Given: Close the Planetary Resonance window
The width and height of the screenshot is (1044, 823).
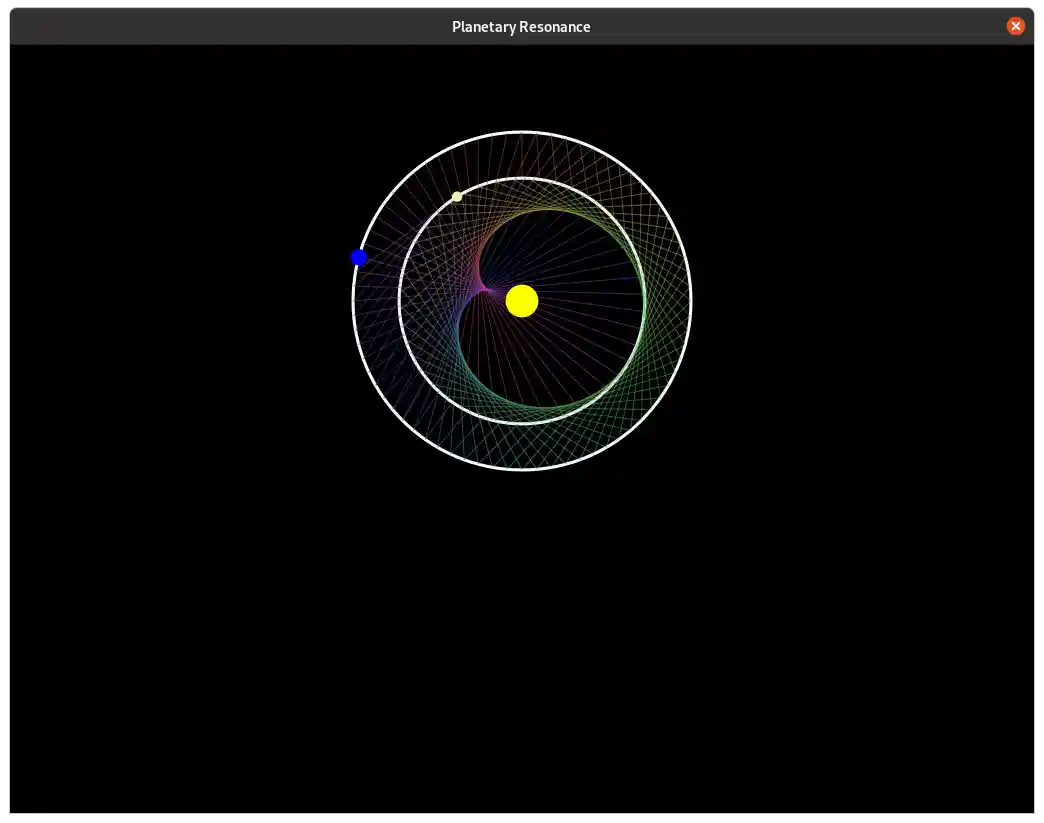Looking at the screenshot, I should click(1016, 26).
